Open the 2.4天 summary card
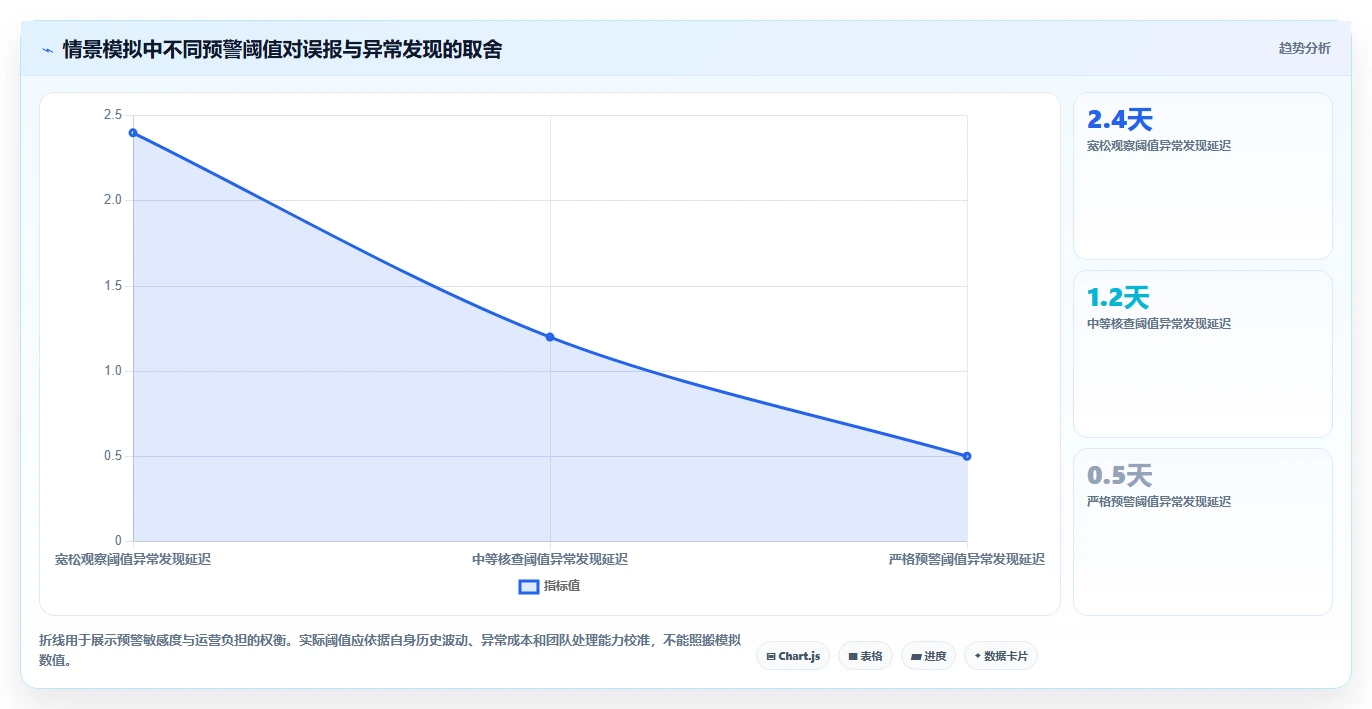Image resolution: width=1372 pixels, height=709 pixels. (x=1202, y=176)
